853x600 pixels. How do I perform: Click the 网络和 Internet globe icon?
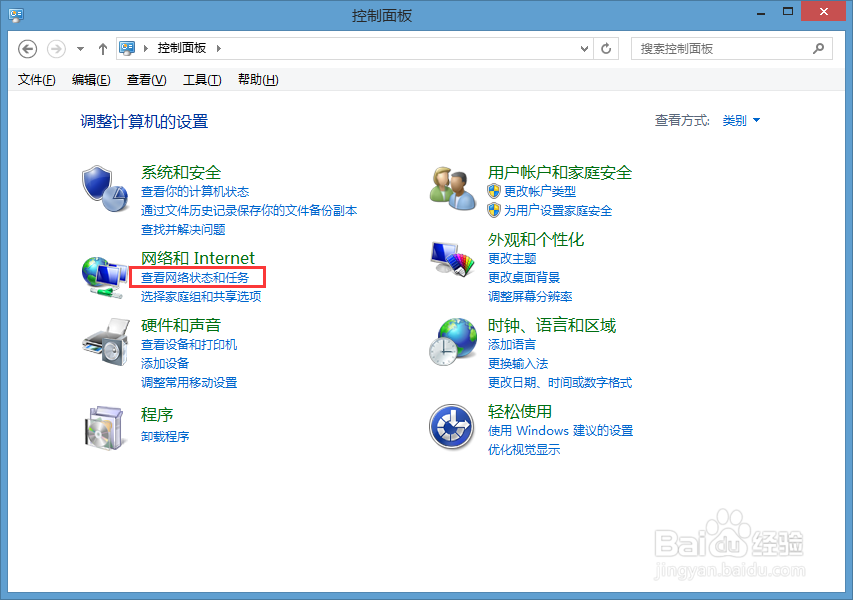point(104,277)
